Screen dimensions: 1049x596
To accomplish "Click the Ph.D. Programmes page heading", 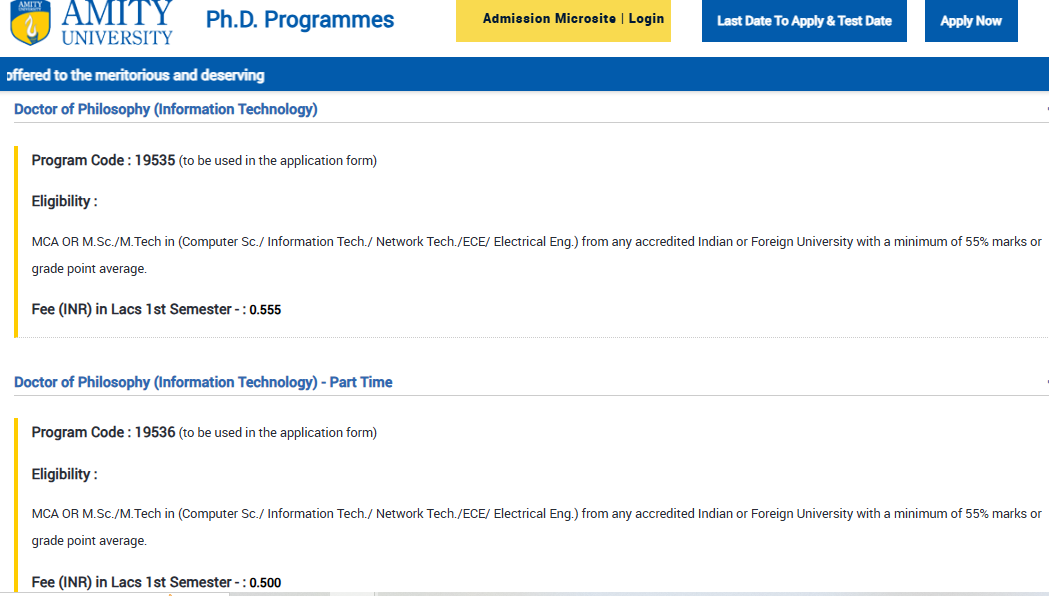I will click(300, 20).
